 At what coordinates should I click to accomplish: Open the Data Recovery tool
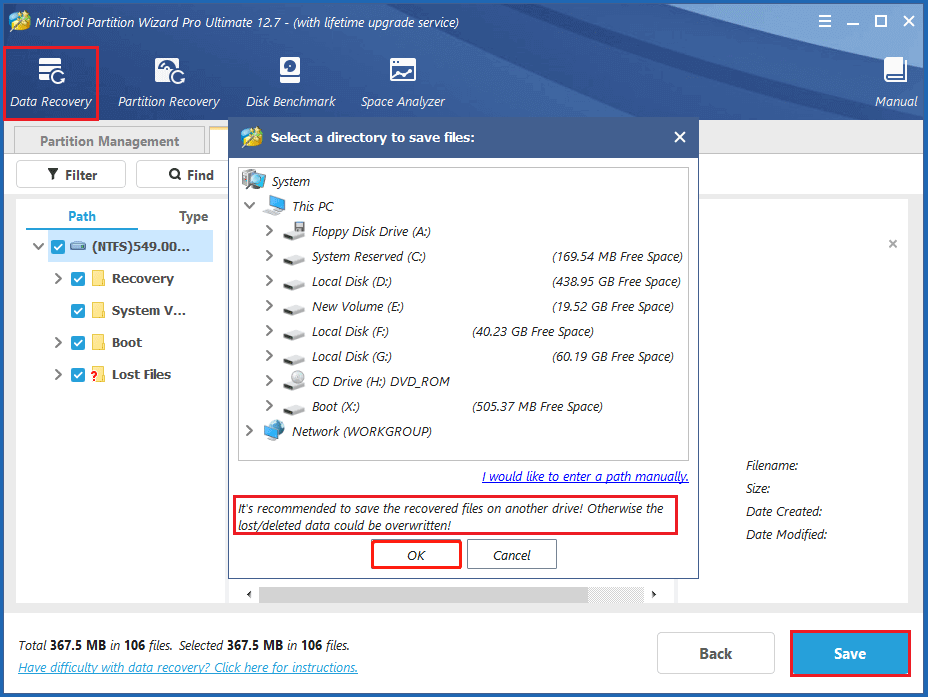pyautogui.click(x=50, y=82)
